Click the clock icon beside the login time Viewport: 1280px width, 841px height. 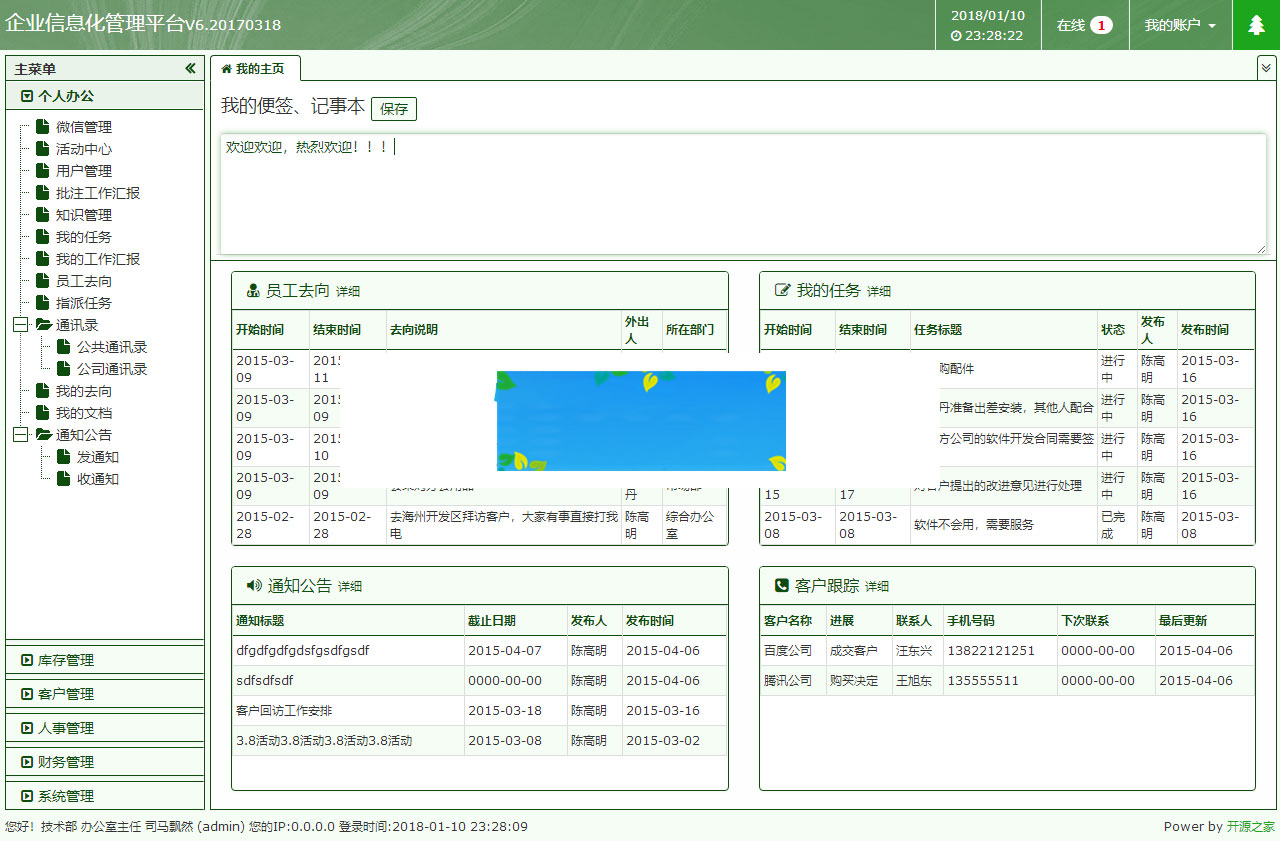(x=954, y=33)
